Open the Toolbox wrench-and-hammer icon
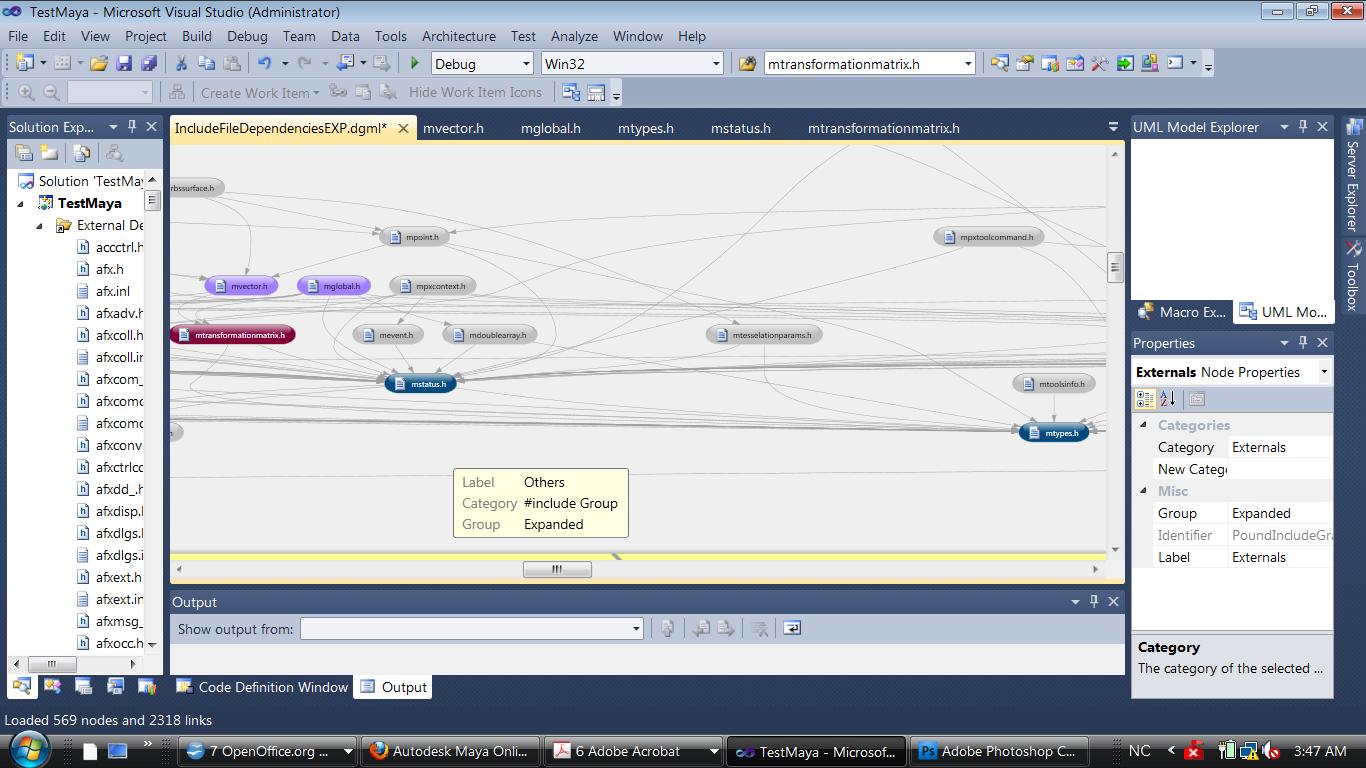Viewport: 1366px width, 768px height. 1099,63
